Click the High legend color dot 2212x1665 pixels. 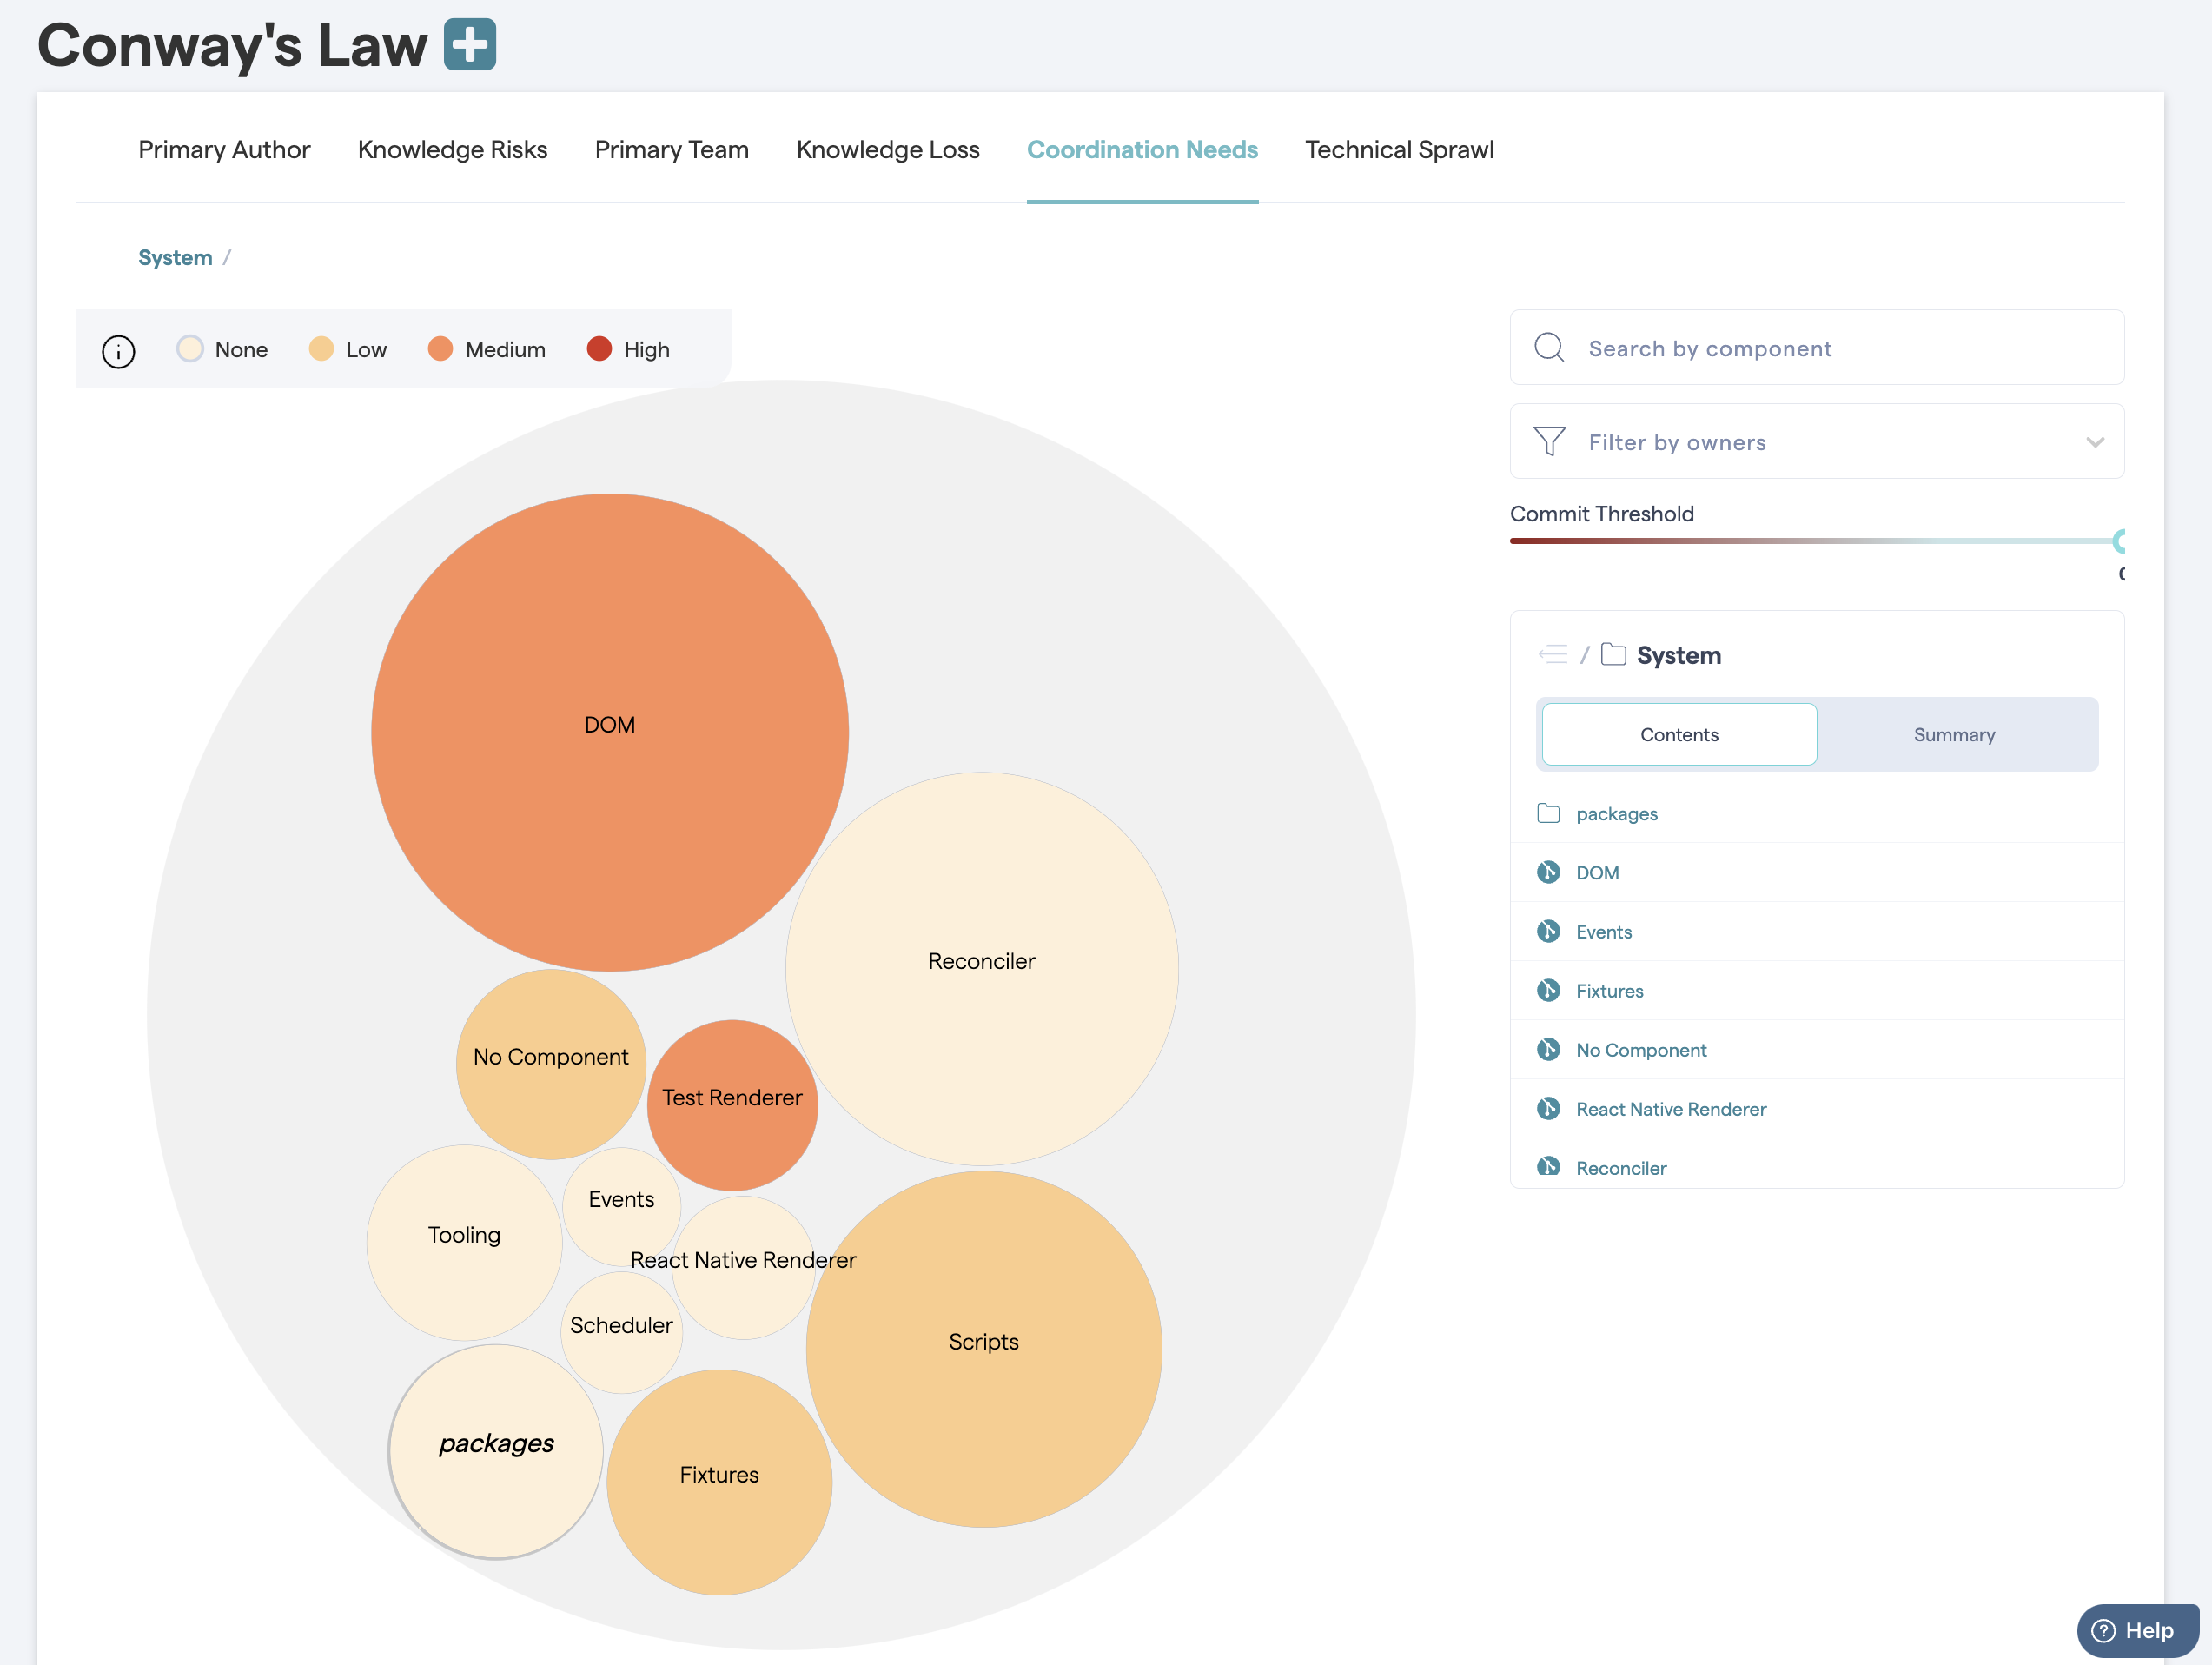tap(599, 349)
